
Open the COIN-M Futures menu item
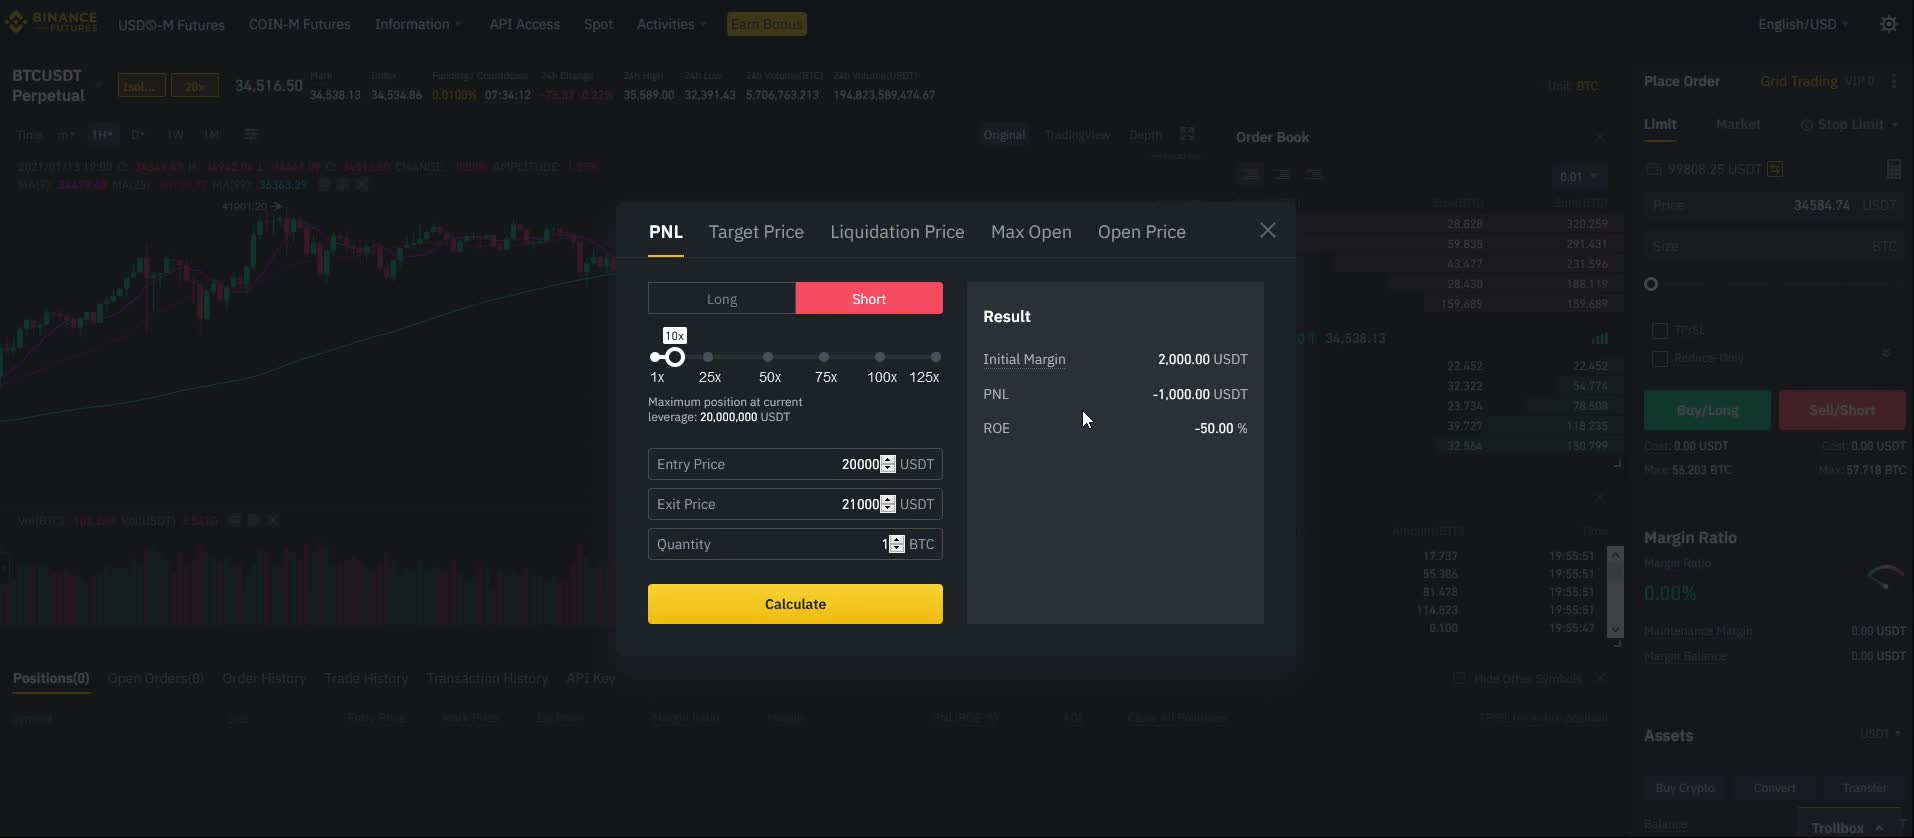(299, 24)
